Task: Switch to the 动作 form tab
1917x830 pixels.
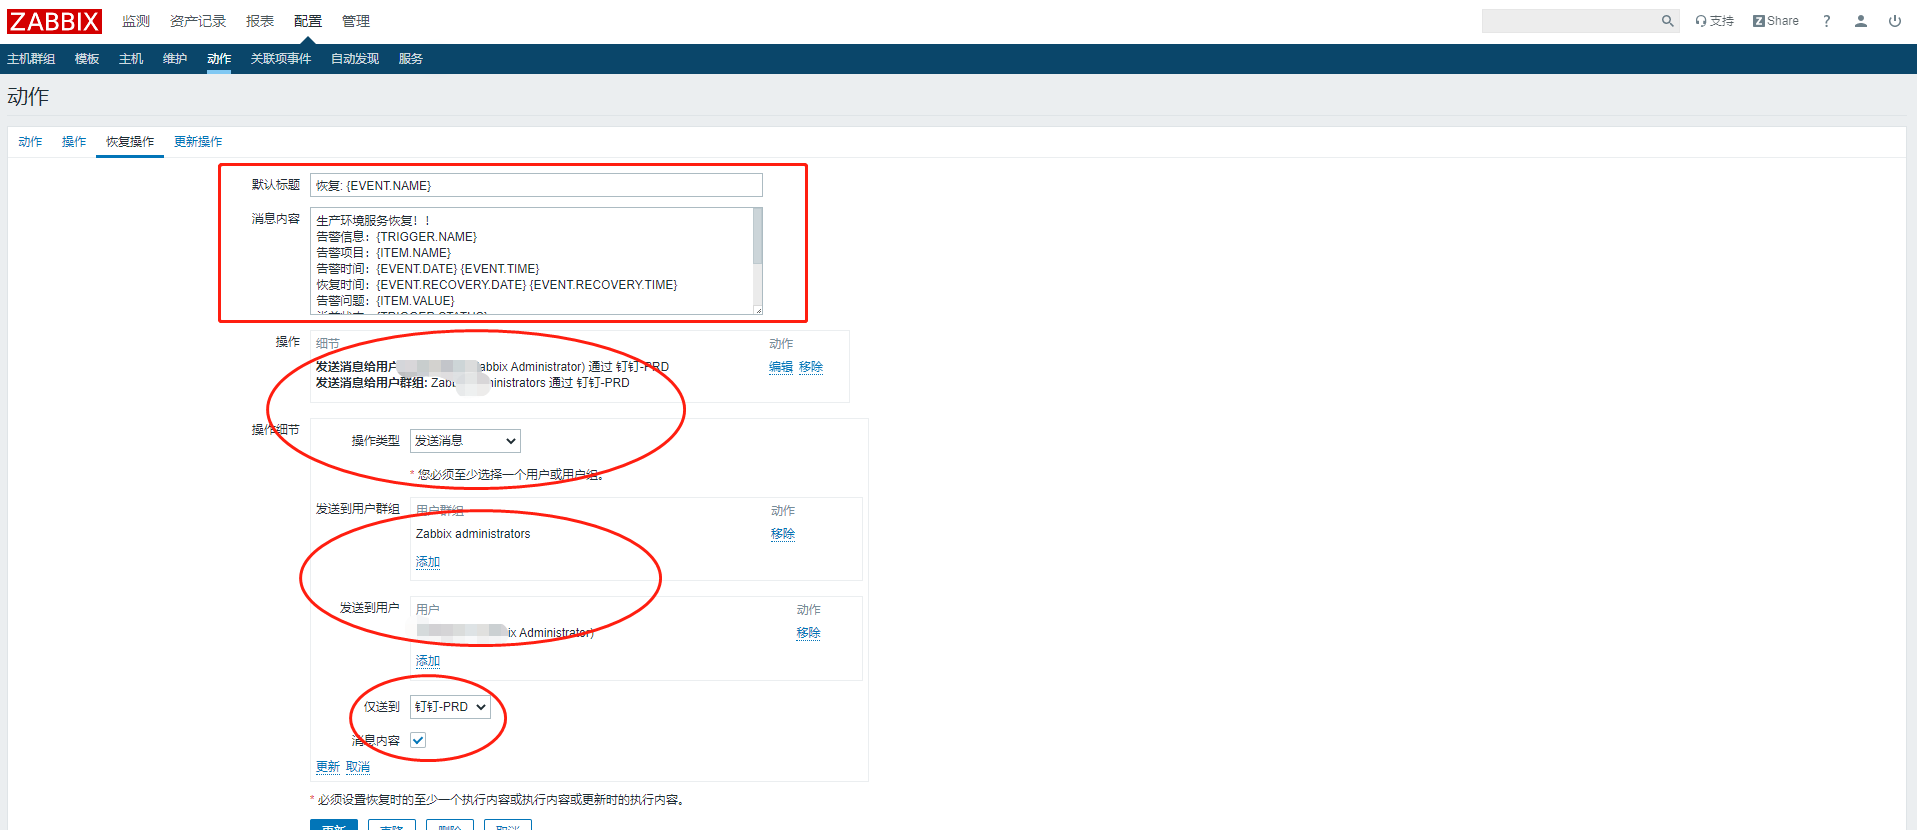Action: tap(30, 142)
